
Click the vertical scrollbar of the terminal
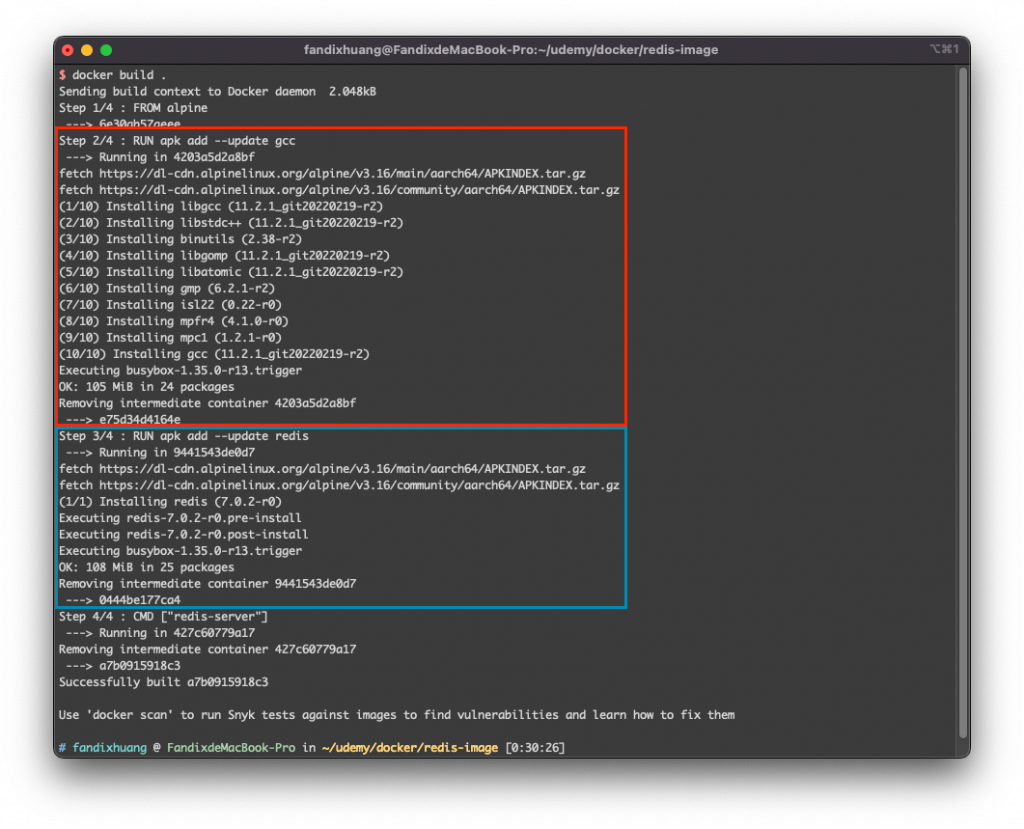963,403
